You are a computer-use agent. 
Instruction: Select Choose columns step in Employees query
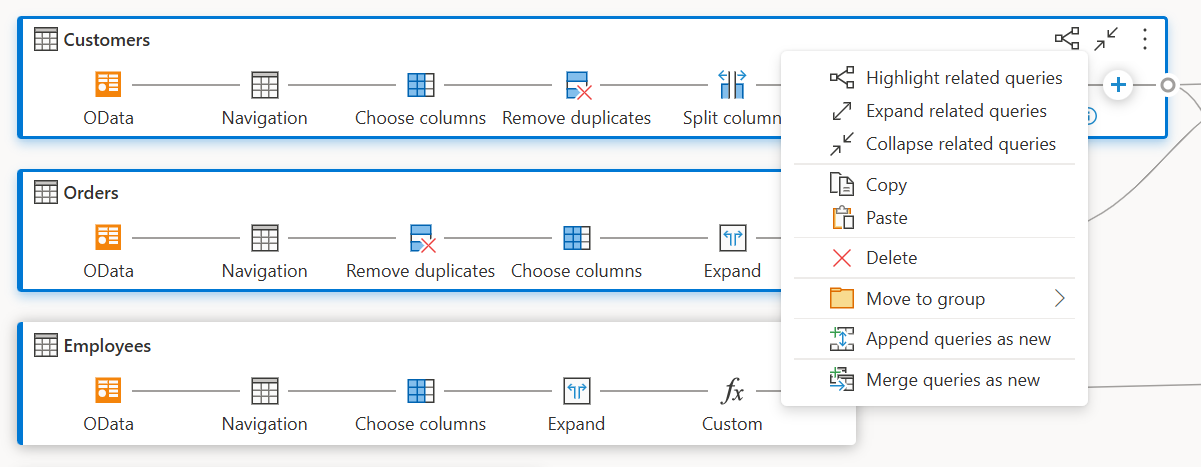click(420, 391)
